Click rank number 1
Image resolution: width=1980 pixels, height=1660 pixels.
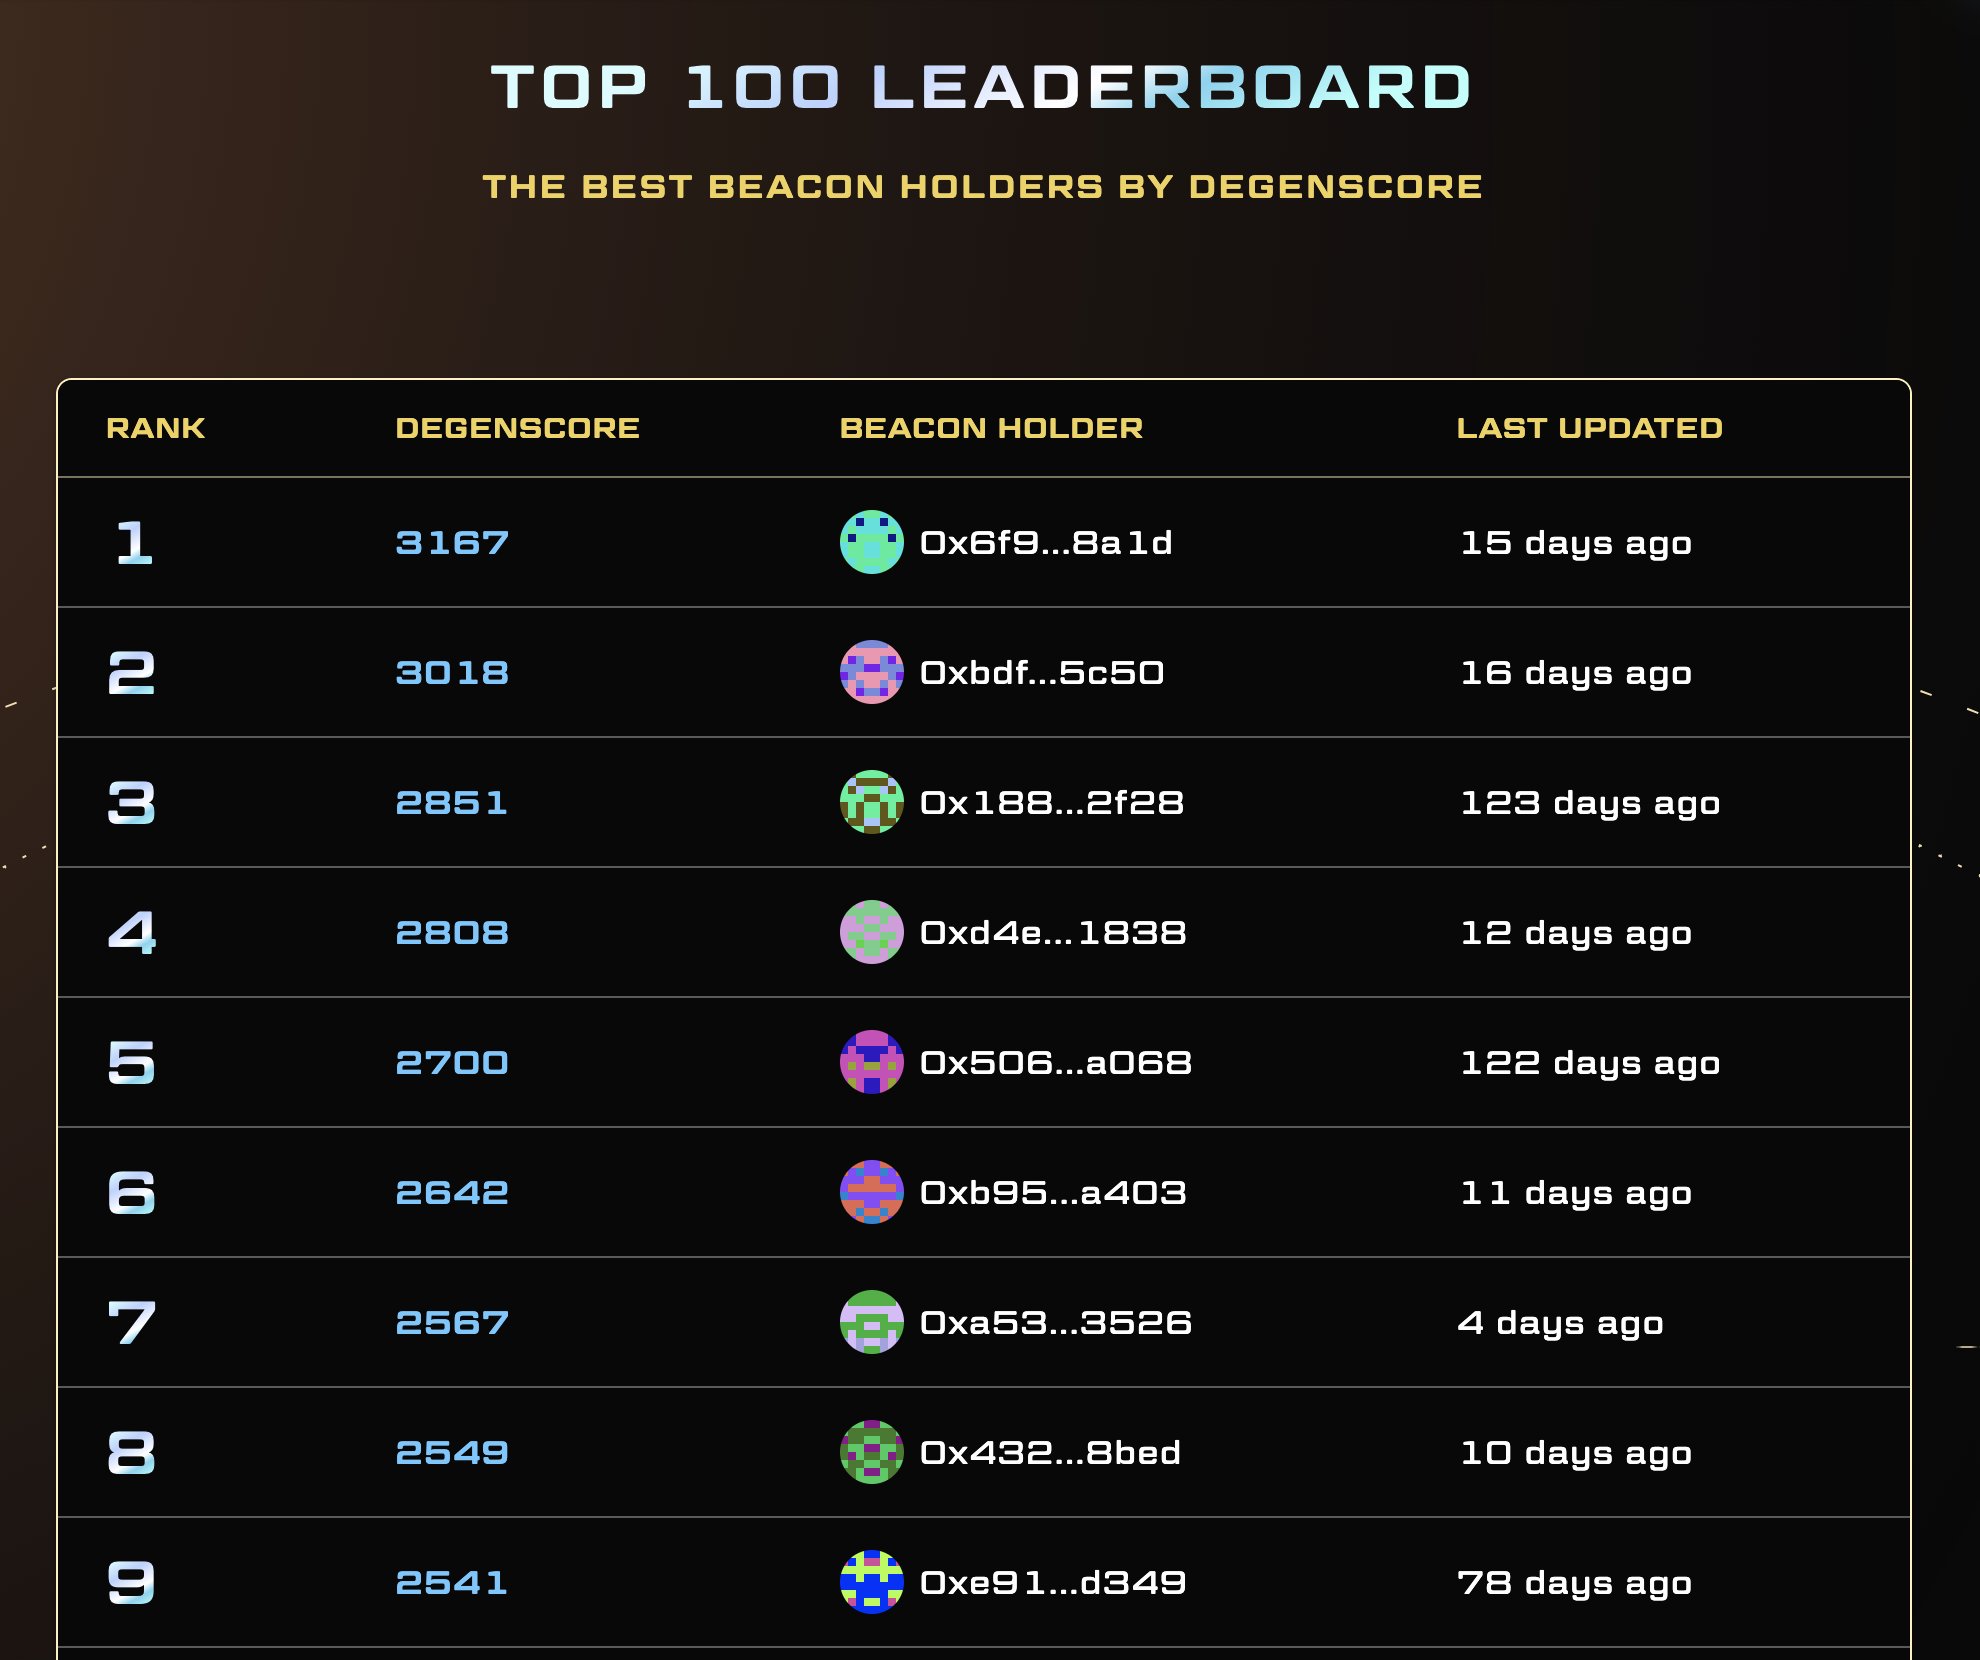point(134,543)
